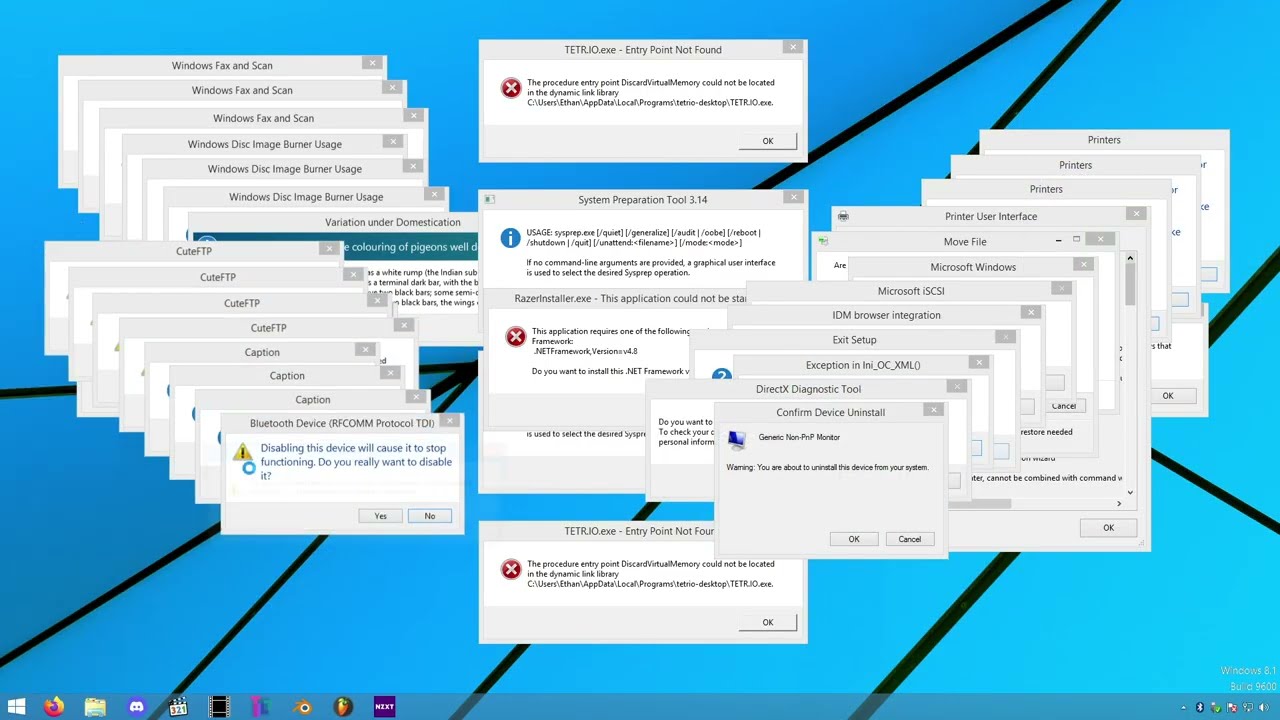The height and width of the screenshot is (720, 1280).
Task: Click vertical scrollbar thumb in Printer User Interface
Action: 1130,285
